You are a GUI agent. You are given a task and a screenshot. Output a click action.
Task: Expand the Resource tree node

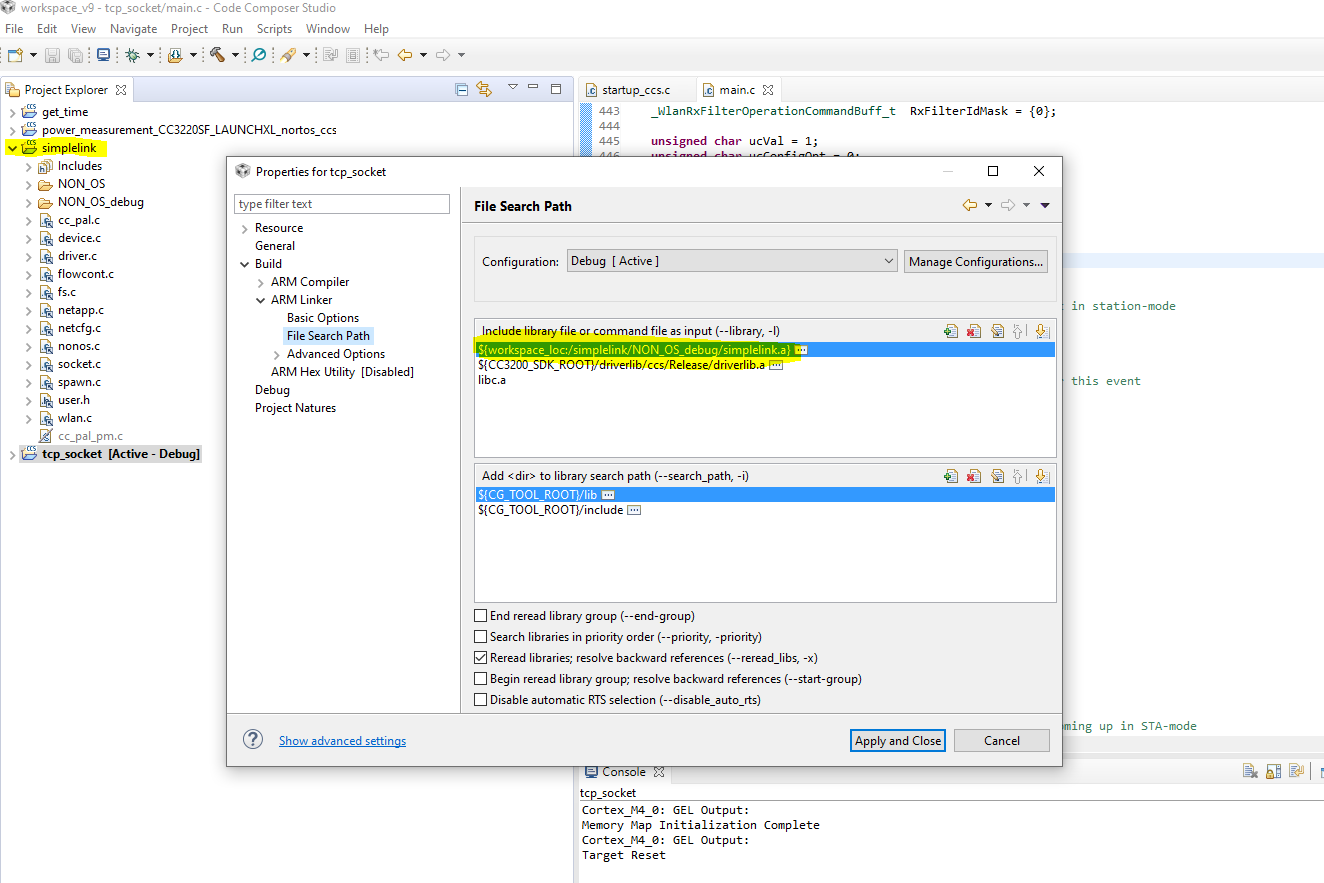tap(245, 228)
